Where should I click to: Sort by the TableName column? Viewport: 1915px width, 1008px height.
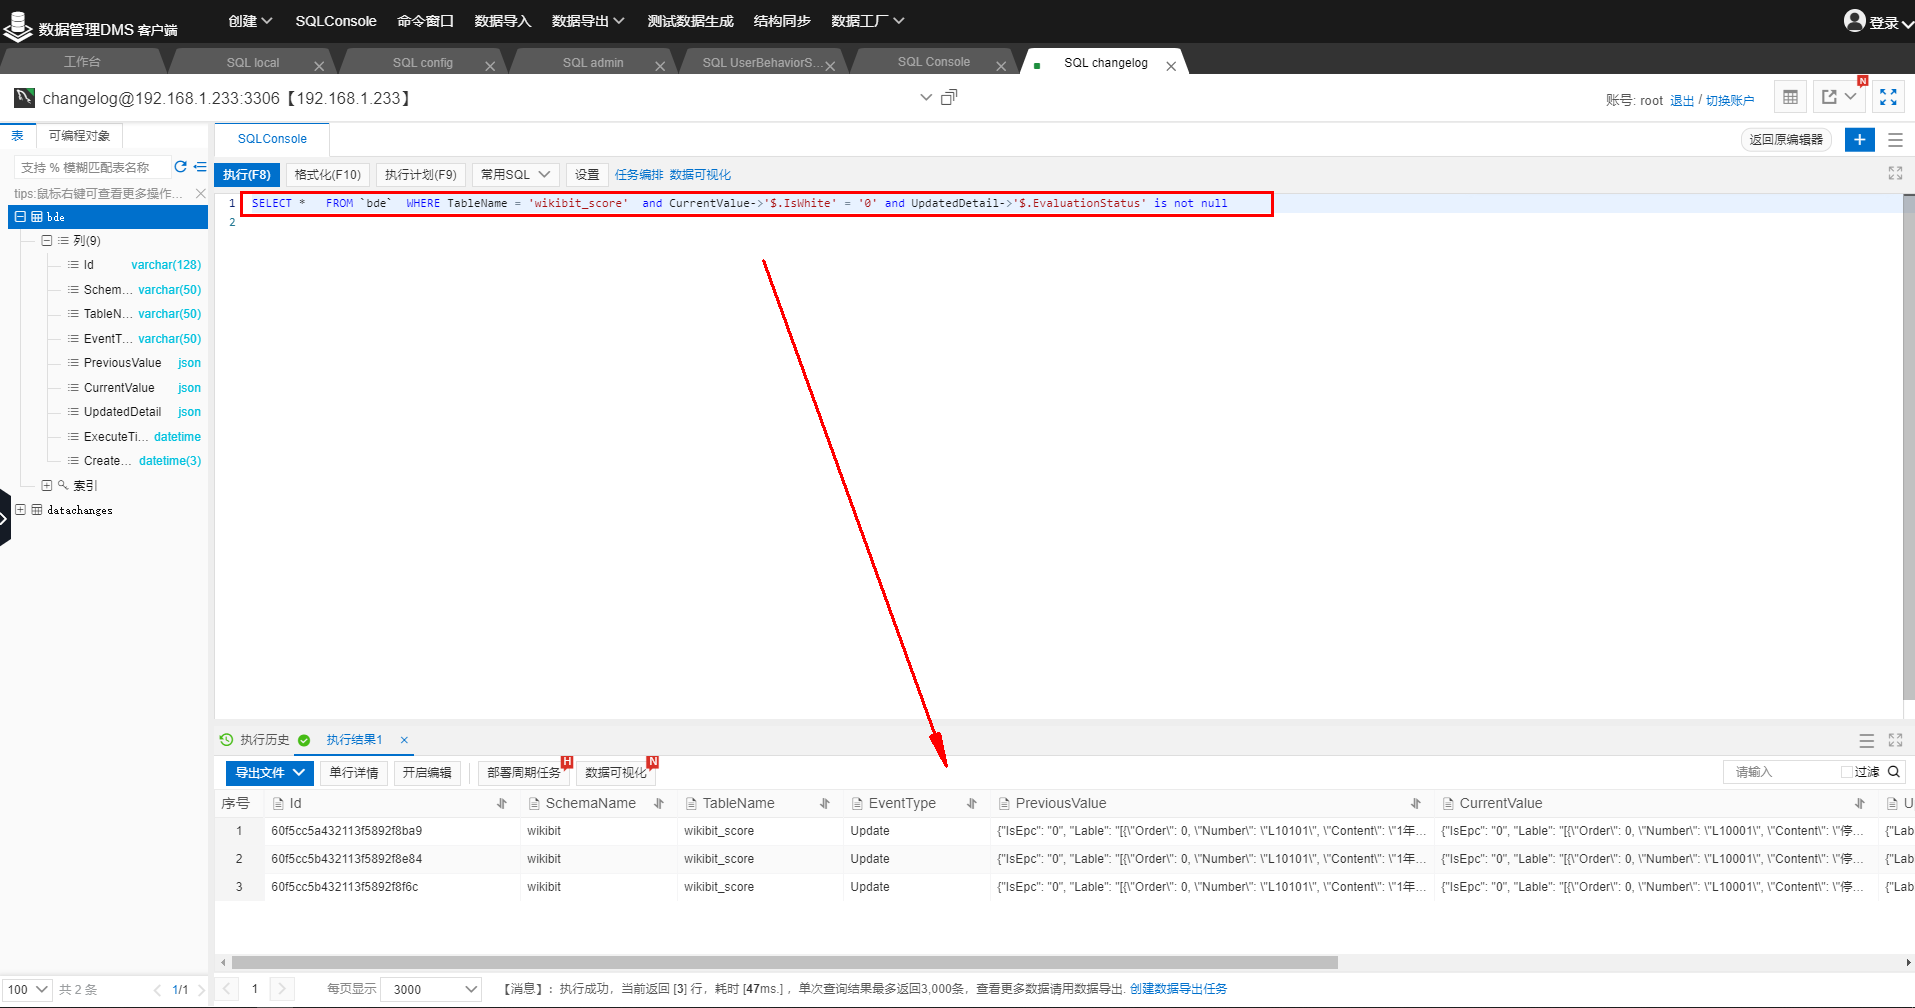825,803
